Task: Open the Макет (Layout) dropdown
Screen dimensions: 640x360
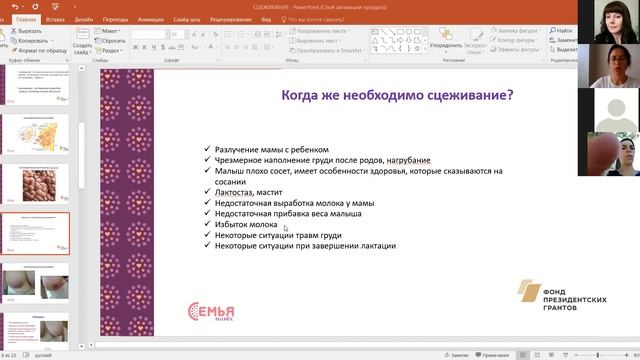Action: tap(108, 31)
